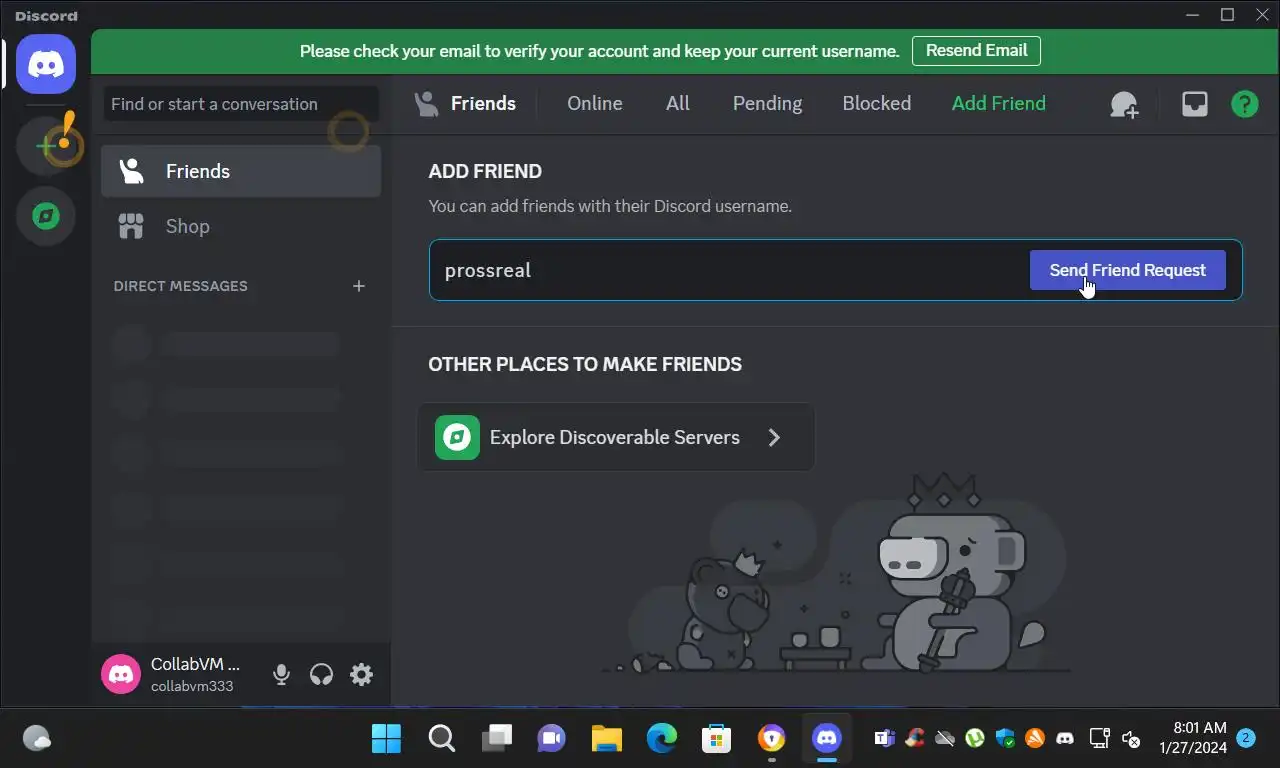Click Discord tray icon
Image resolution: width=1280 pixels, height=768 pixels.
[x=1066, y=739]
